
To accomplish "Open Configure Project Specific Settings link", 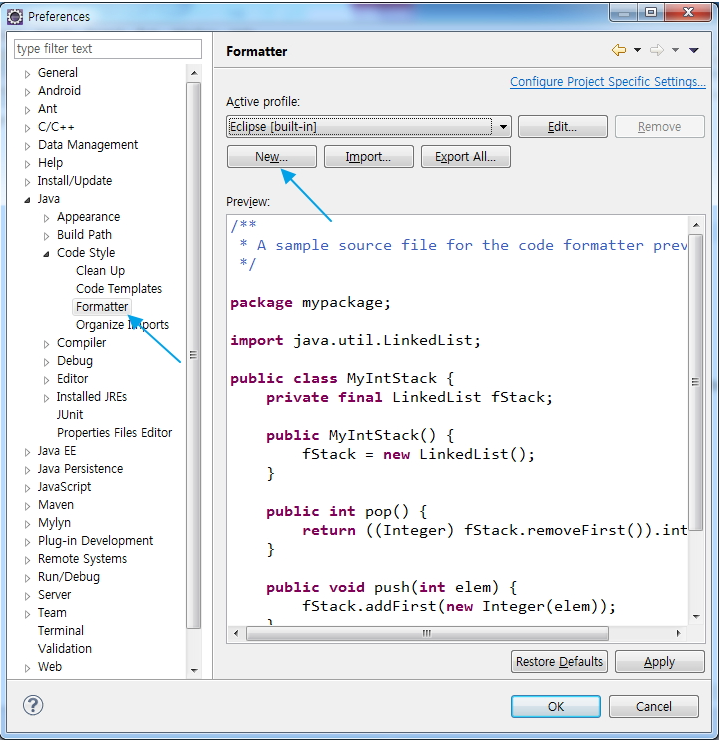I will pos(607,82).
